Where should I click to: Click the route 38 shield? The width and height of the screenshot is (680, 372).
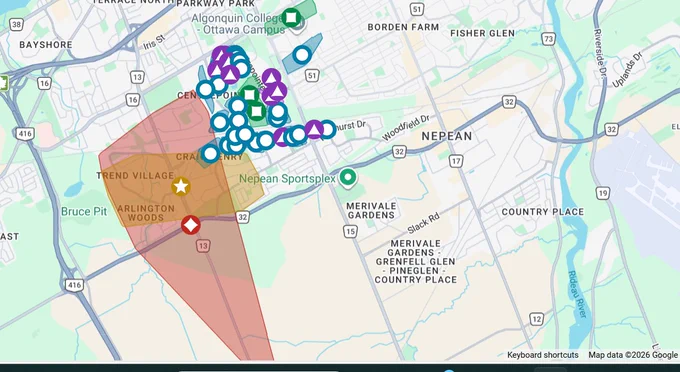coord(16,24)
